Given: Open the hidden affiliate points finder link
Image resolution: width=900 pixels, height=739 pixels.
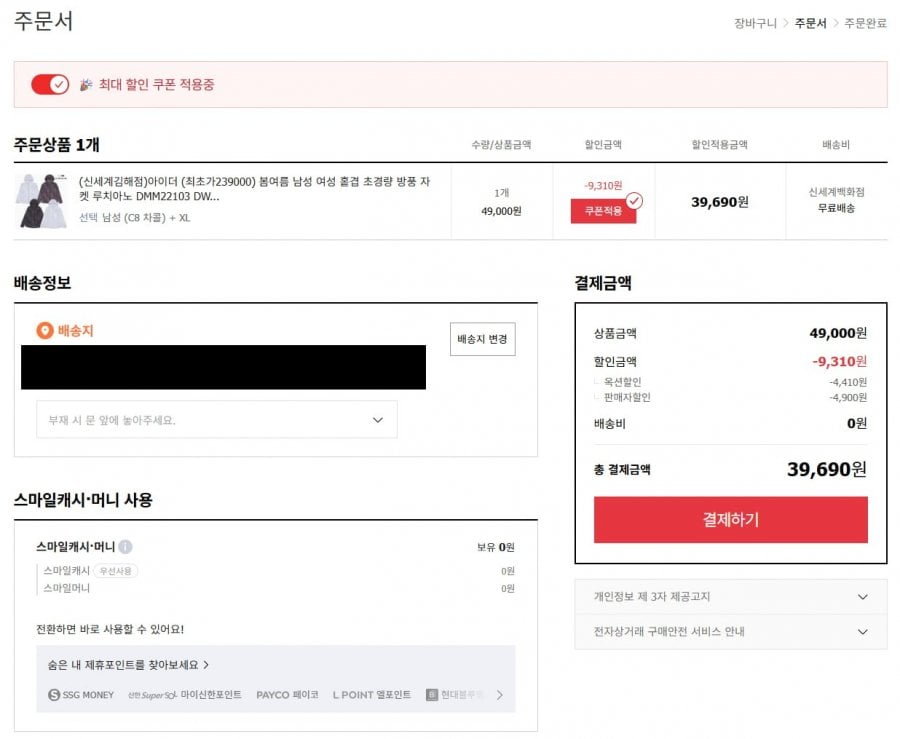Looking at the screenshot, I should 129,664.
